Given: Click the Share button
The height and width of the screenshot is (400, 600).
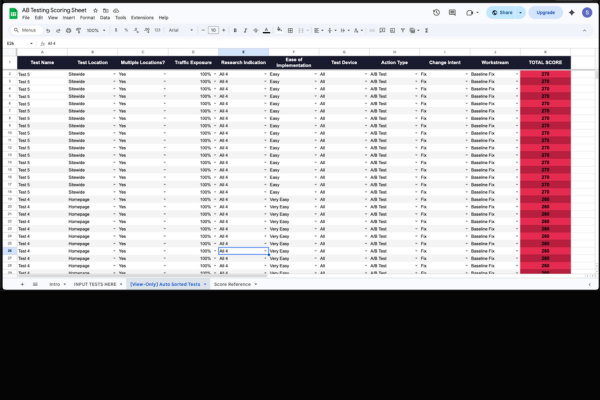Looking at the screenshot, I should point(502,13).
